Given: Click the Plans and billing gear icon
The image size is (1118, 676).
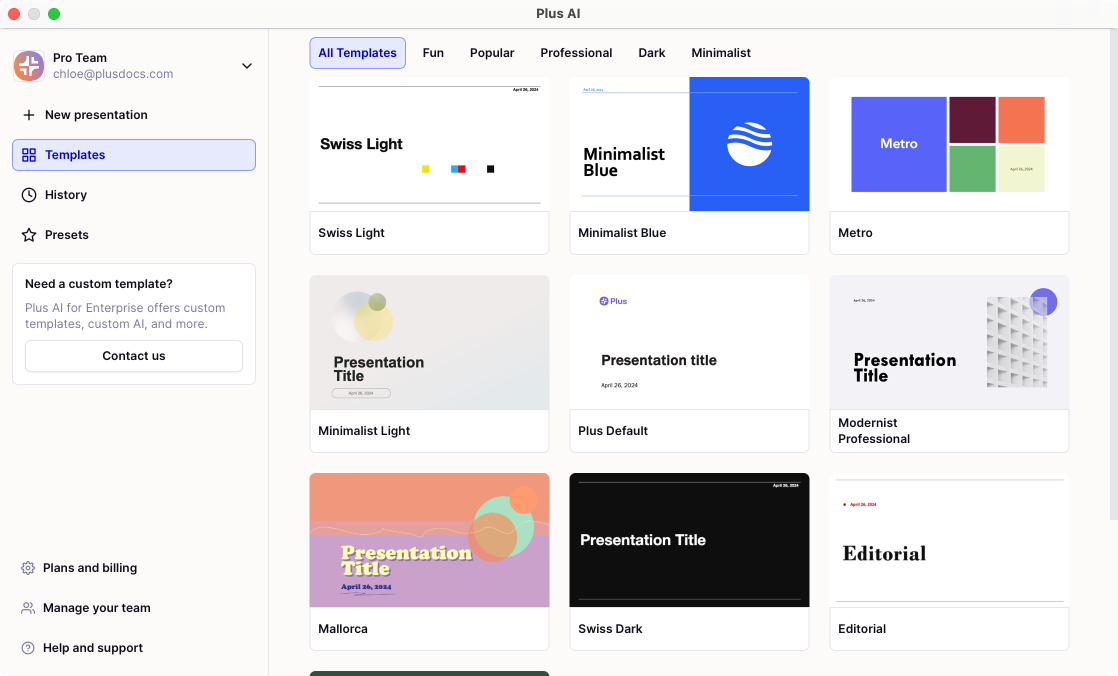Looking at the screenshot, I should 28,568.
